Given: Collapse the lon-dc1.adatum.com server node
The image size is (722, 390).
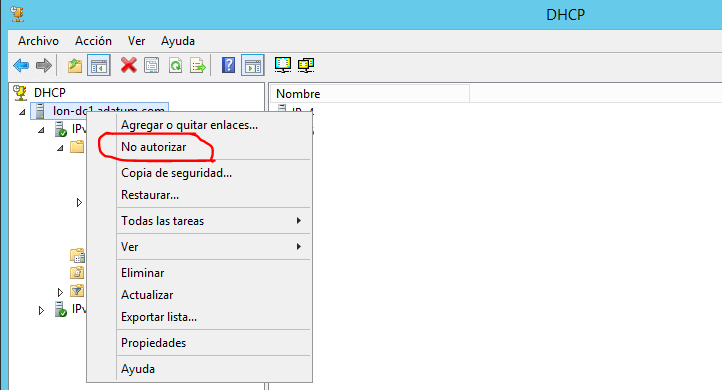Looking at the screenshot, I should (x=22, y=112).
